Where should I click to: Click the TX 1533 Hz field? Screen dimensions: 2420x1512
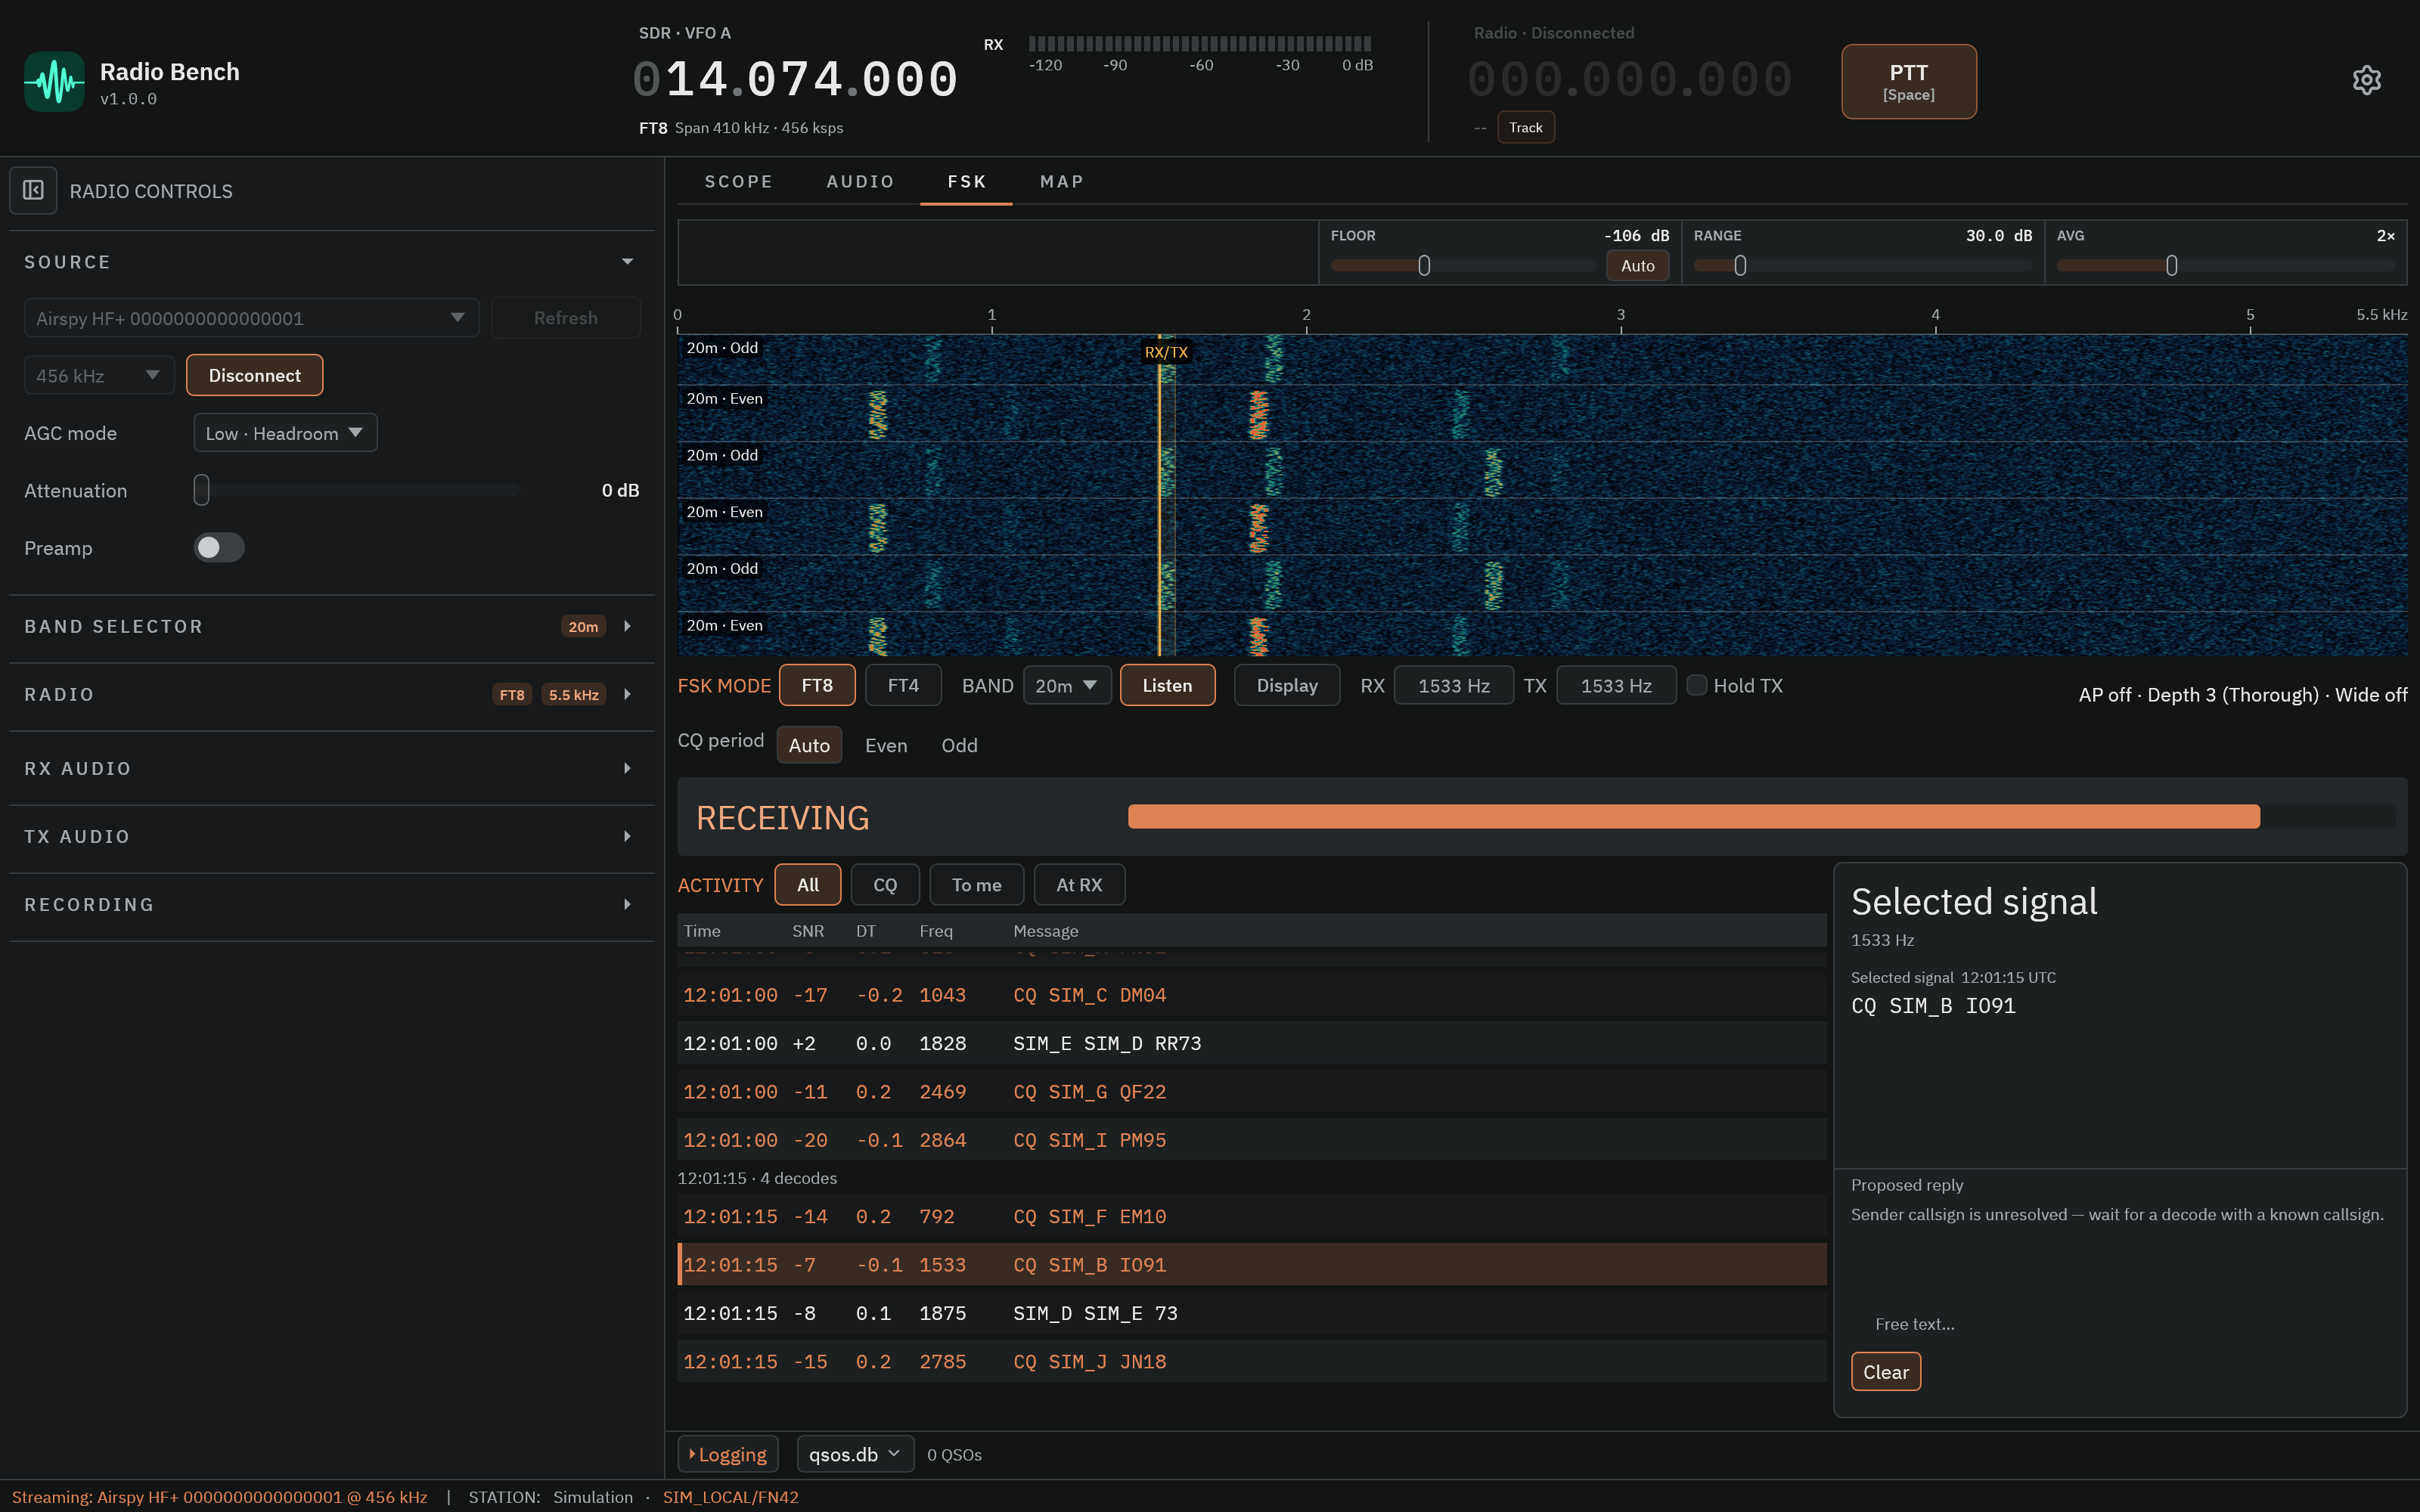(1616, 685)
